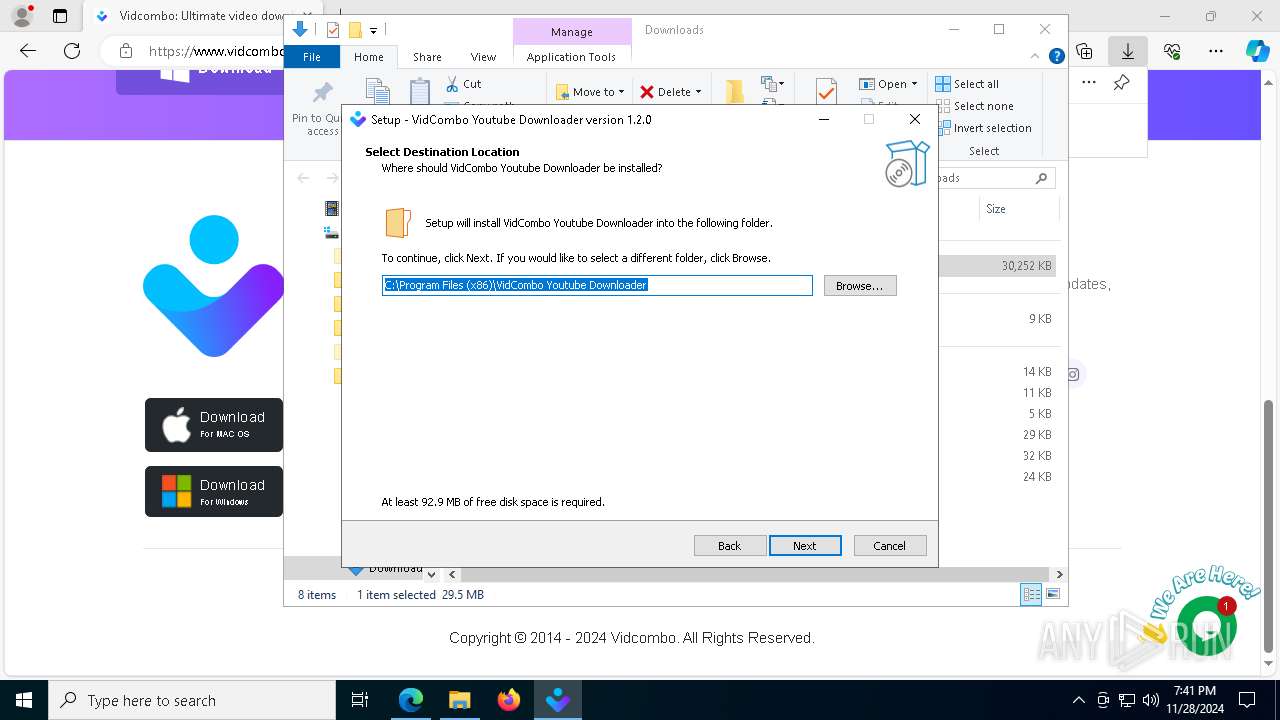Open the File menu in File Explorer
Viewport: 1280px width, 720px height.
312,57
